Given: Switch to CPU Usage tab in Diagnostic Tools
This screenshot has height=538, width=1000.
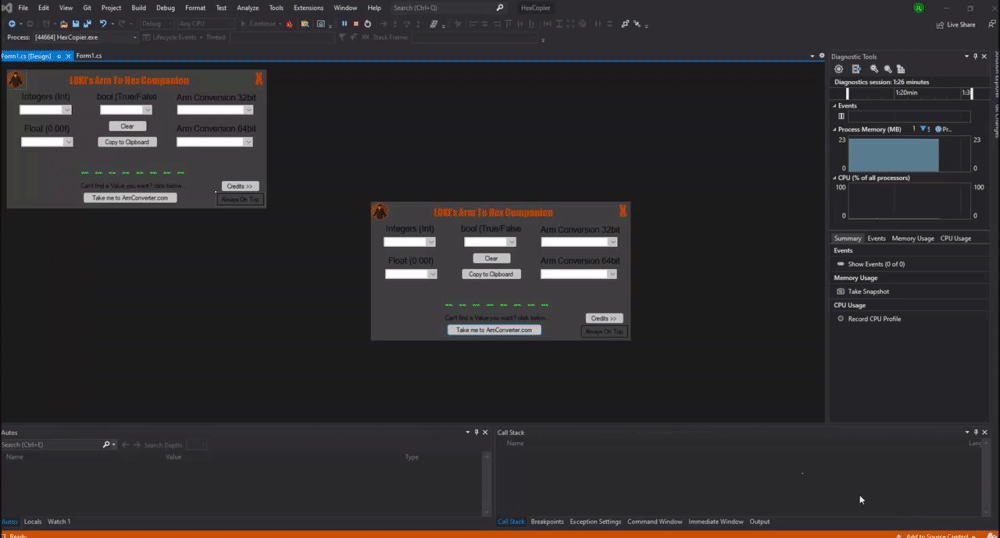Looking at the screenshot, I should point(955,238).
